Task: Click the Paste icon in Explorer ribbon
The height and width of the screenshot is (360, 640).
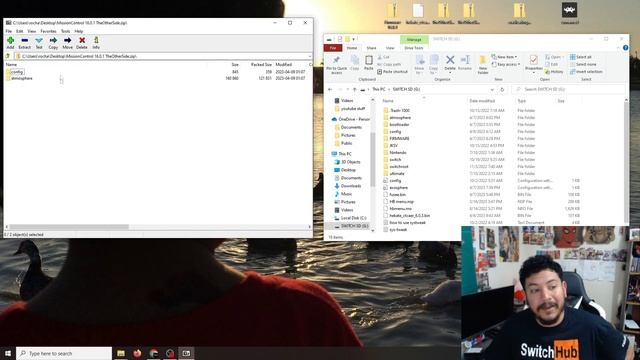Action: click(x=369, y=60)
